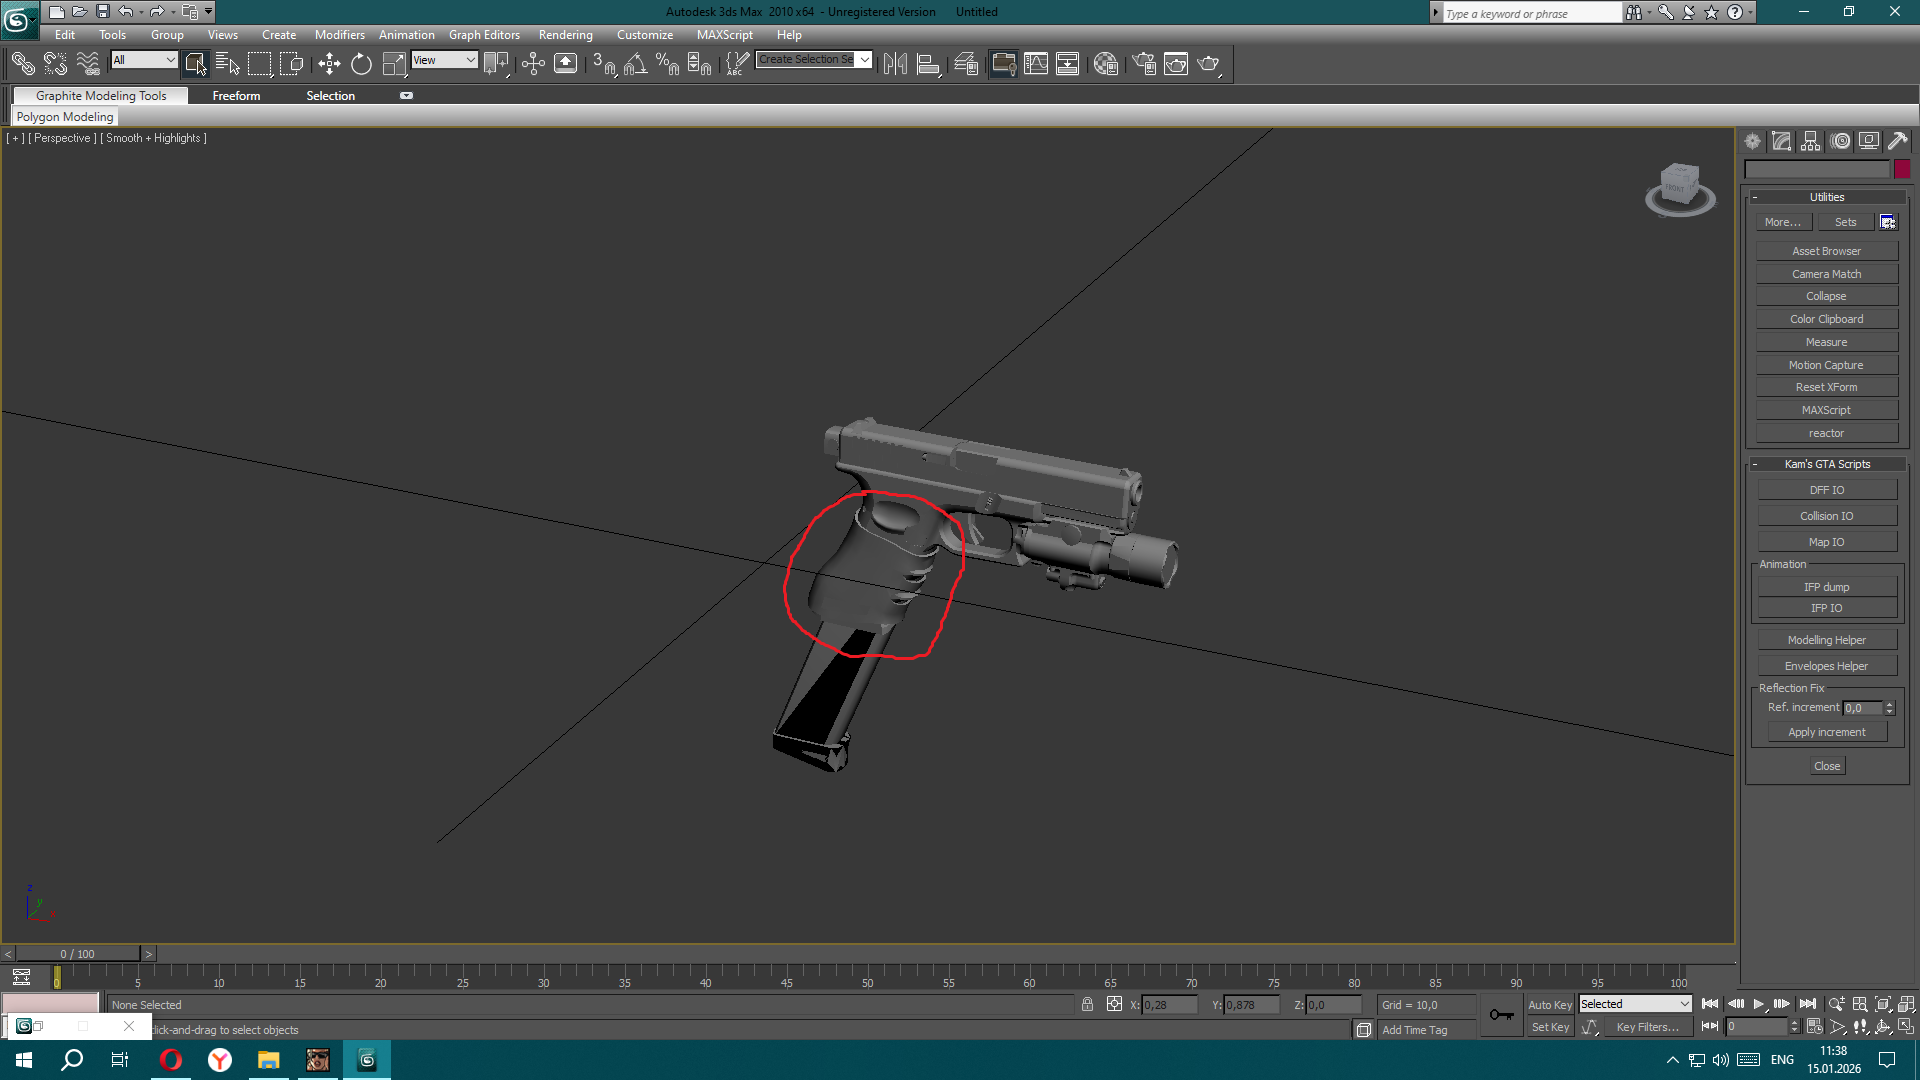Activate the Select and Rotate tool

click(x=361, y=64)
